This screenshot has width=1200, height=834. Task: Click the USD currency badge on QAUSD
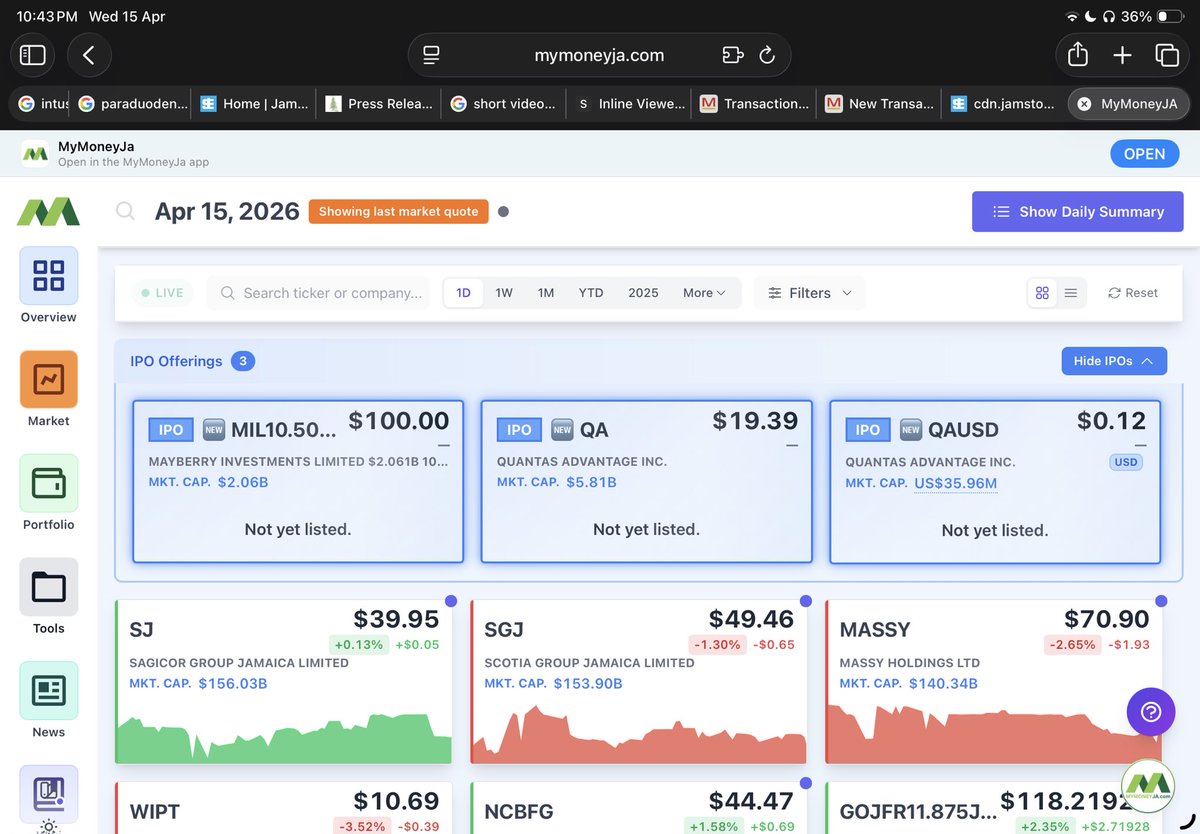[1125, 462]
